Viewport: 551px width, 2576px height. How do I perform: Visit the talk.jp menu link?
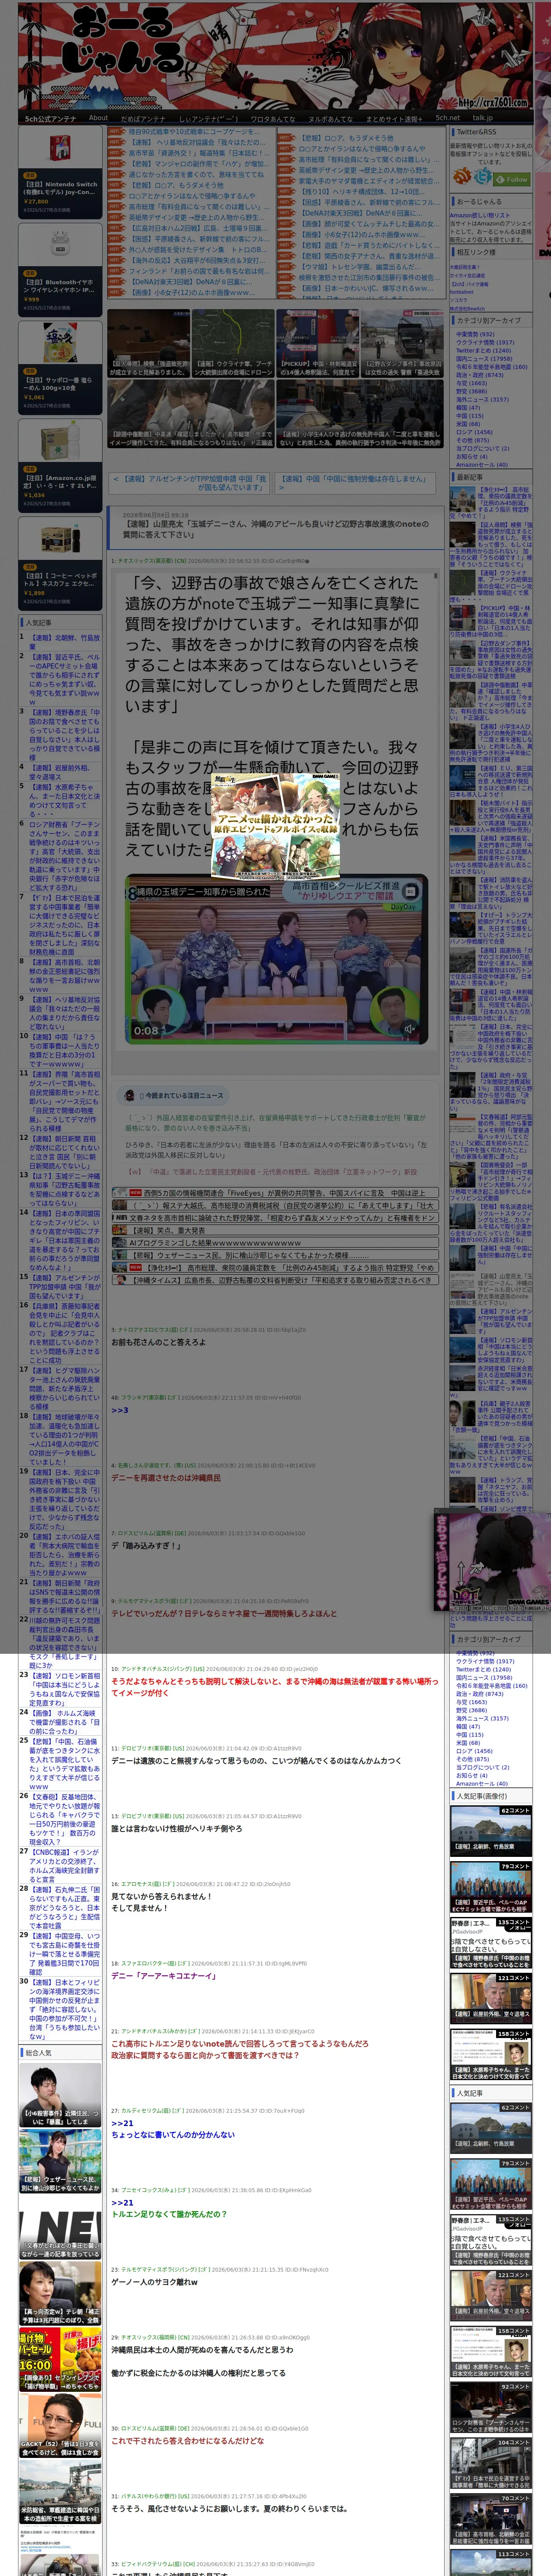click(483, 118)
